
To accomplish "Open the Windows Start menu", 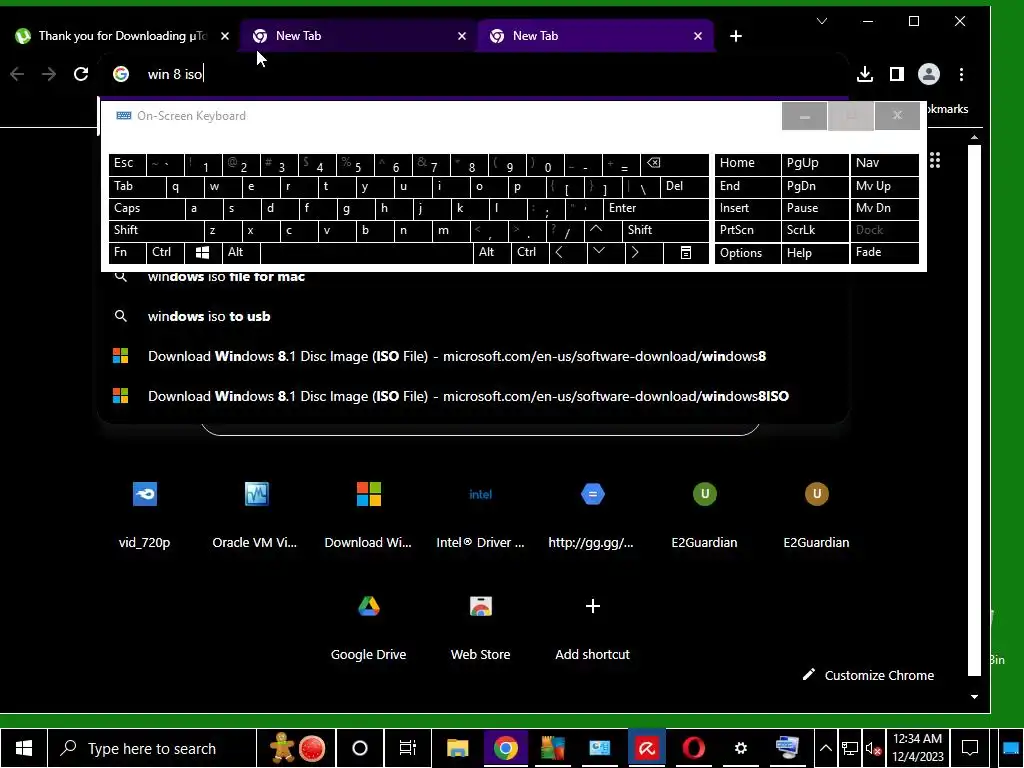I will [x=24, y=748].
